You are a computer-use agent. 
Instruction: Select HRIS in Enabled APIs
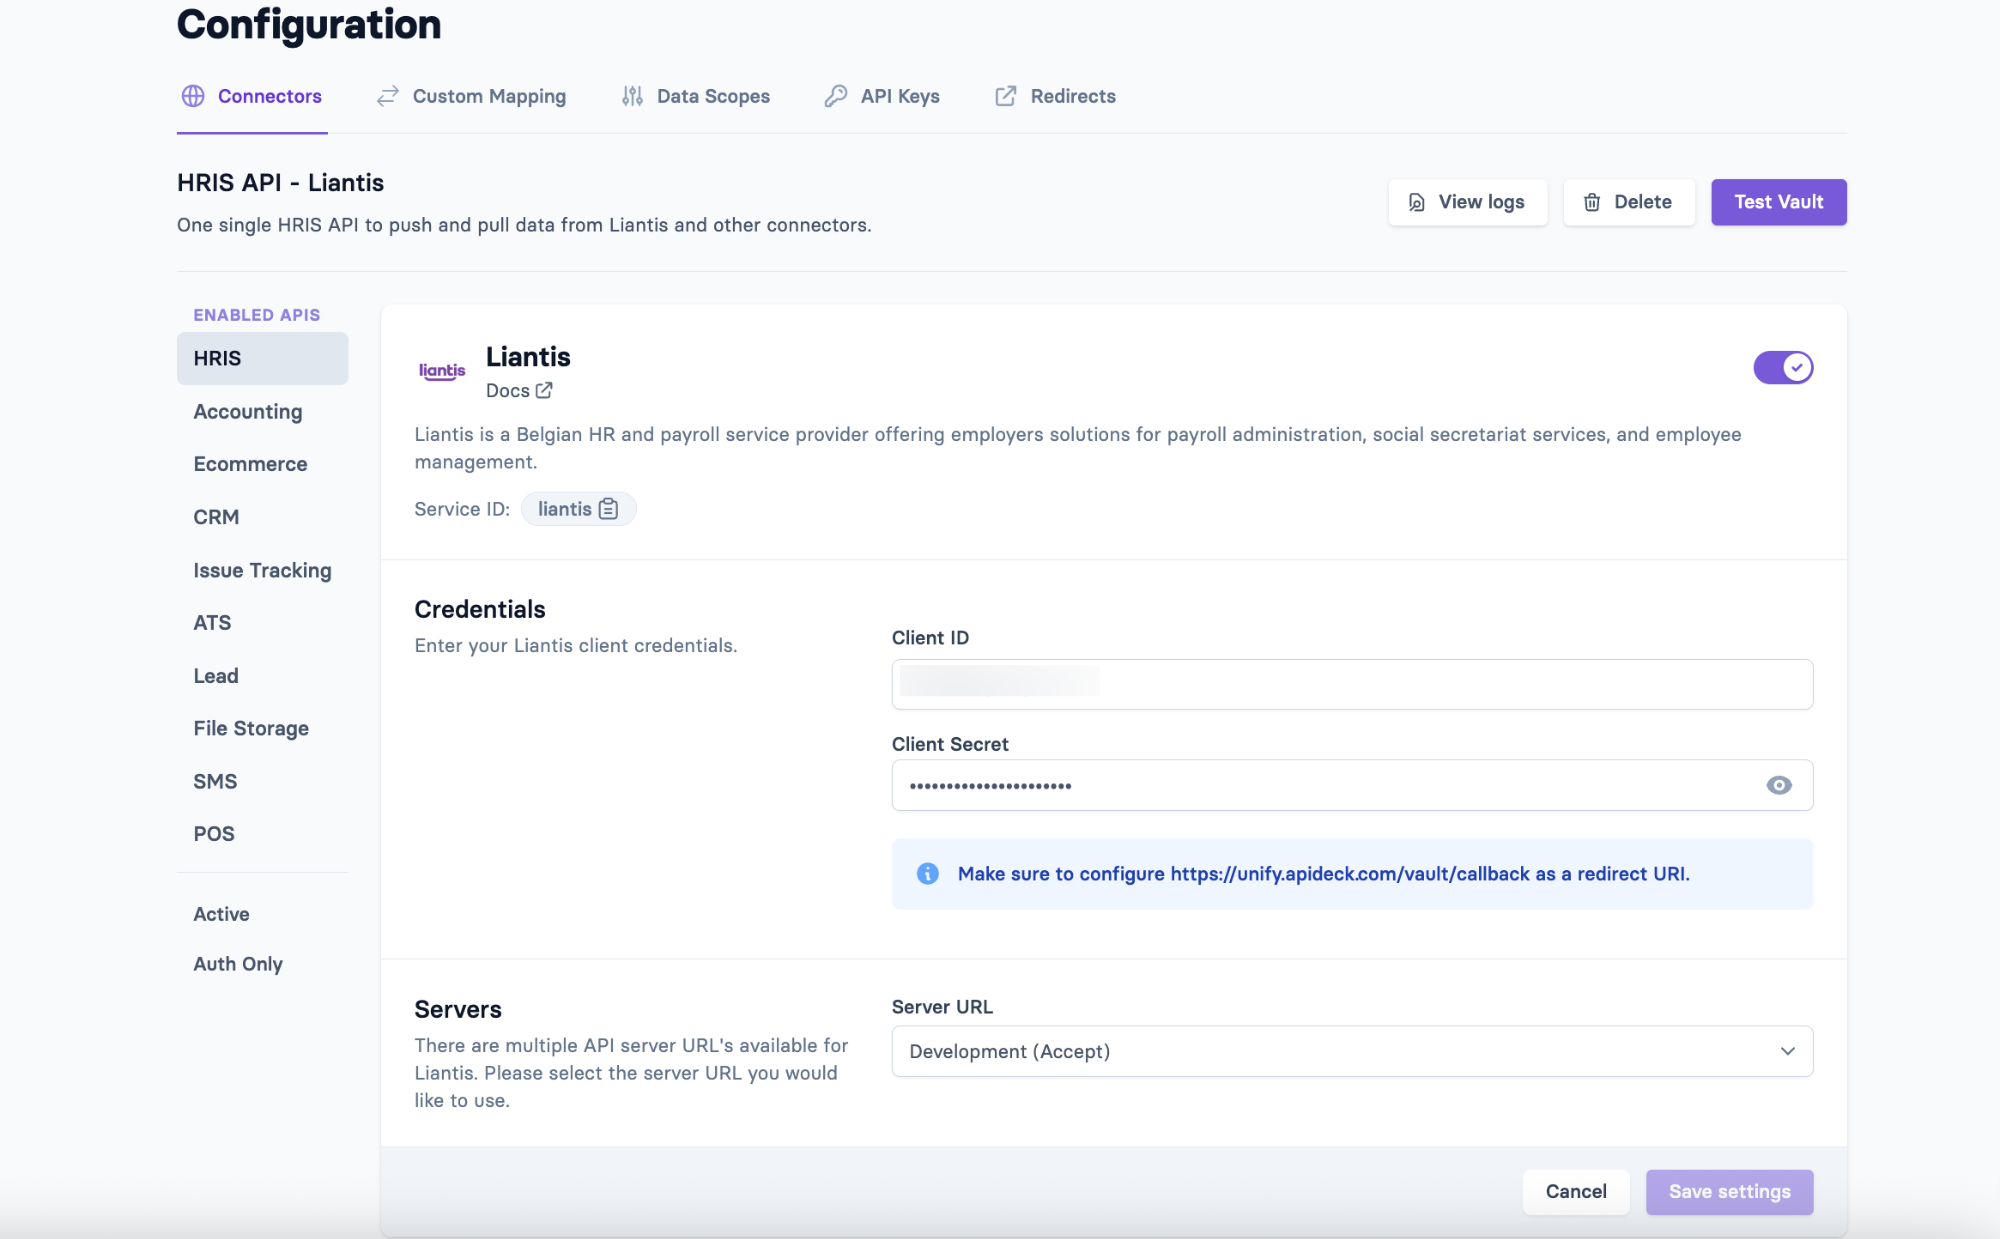tap(262, 358)
